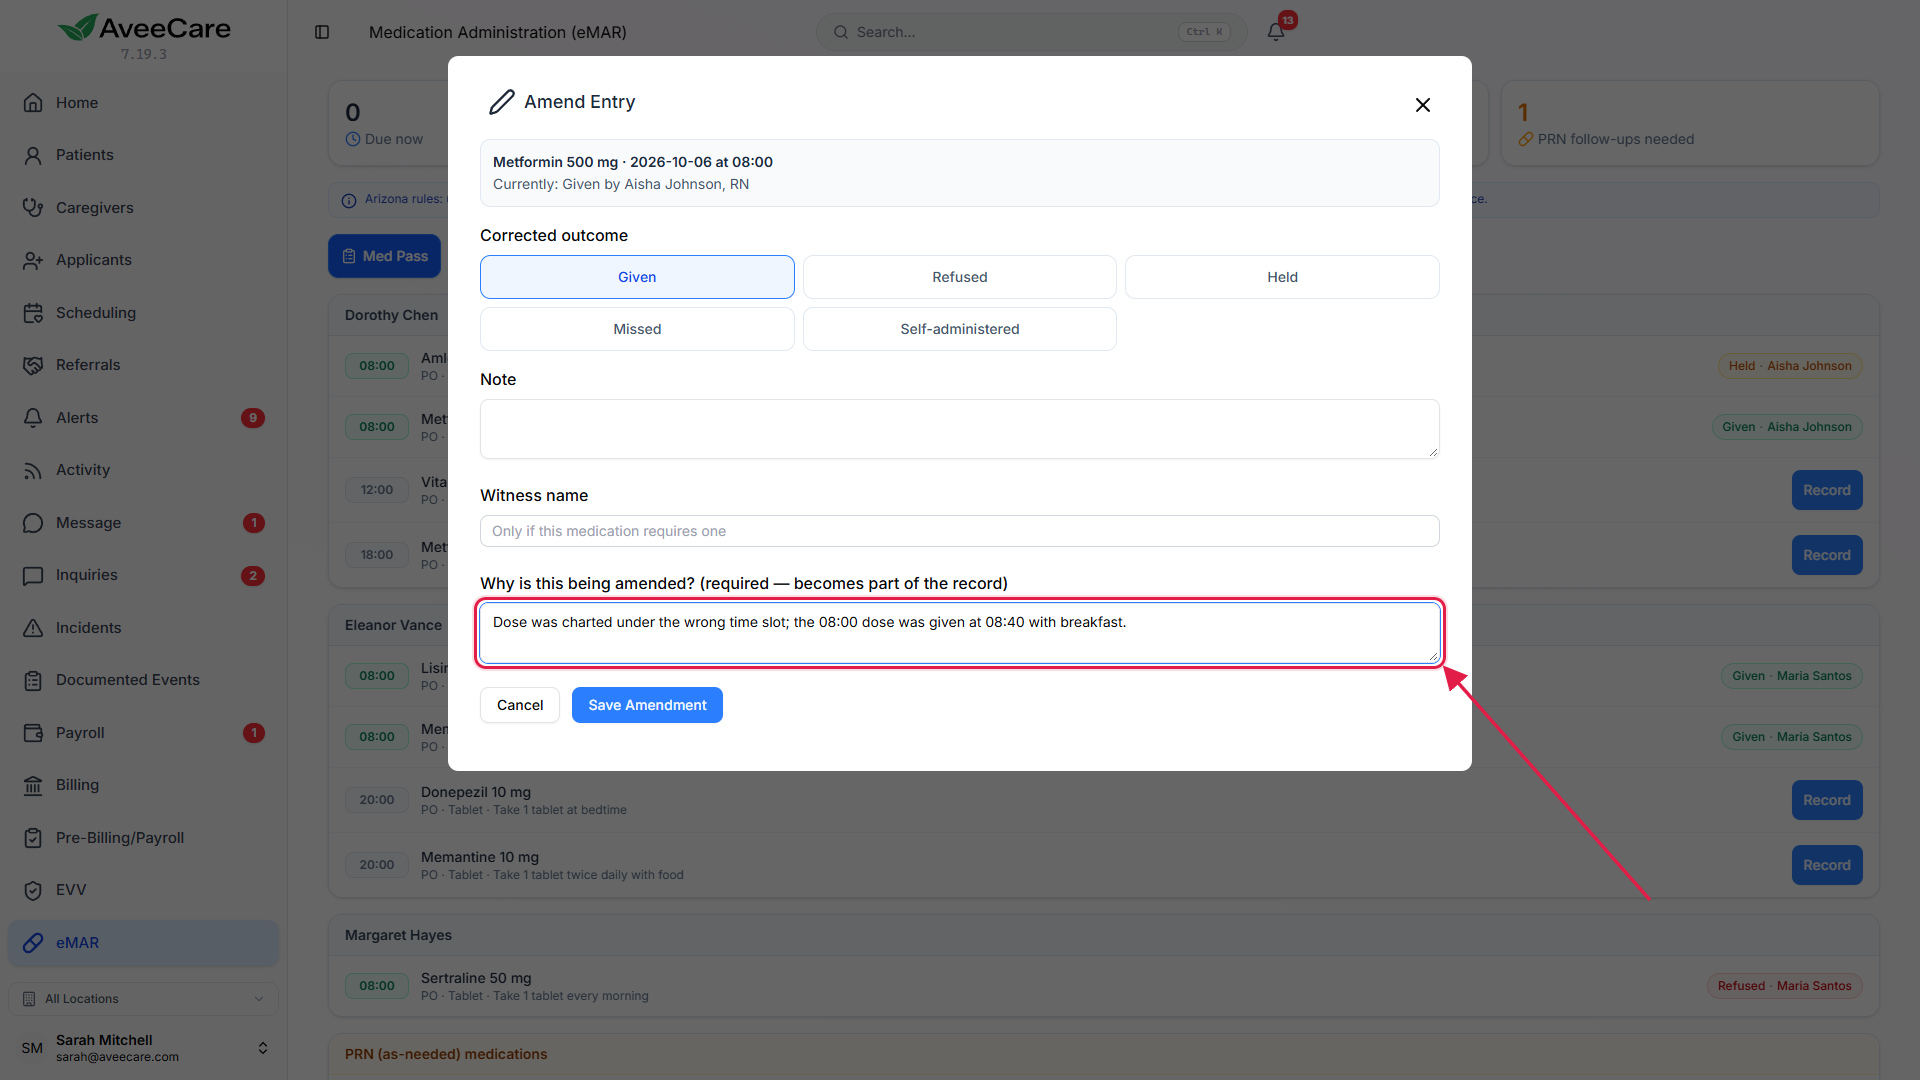Open Applicants in the sidebar
Image resolution: width=1920 pixels, height=1080 pixels.
pos(144,260)
